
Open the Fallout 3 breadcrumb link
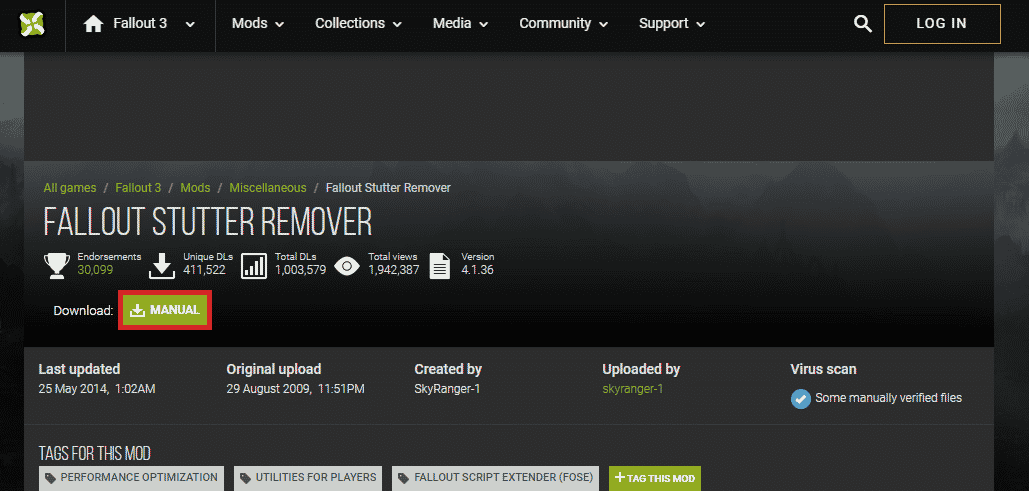tap(138, 188)
